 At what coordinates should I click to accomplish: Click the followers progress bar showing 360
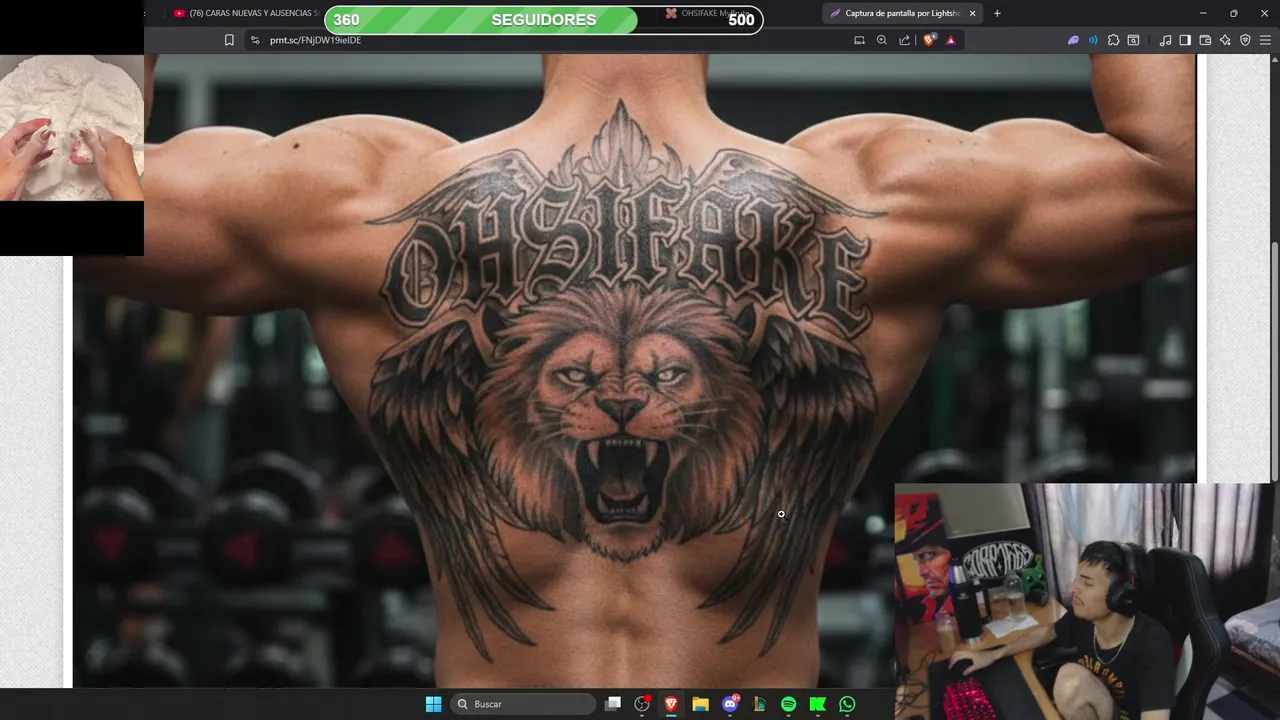pos(543,20)
